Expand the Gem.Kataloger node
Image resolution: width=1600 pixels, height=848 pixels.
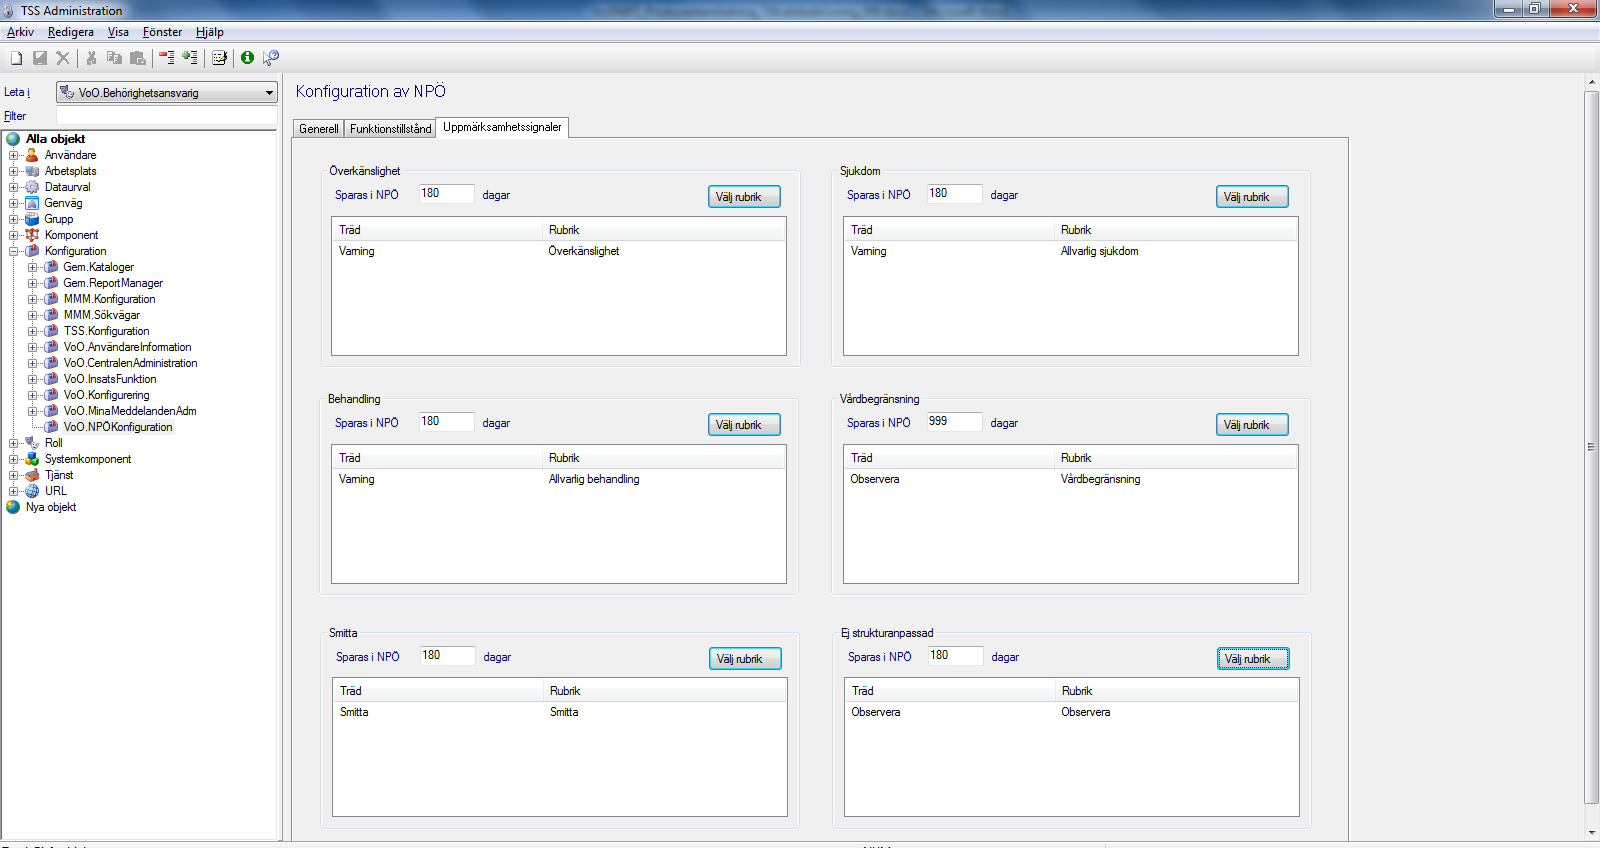pos(32,267)
